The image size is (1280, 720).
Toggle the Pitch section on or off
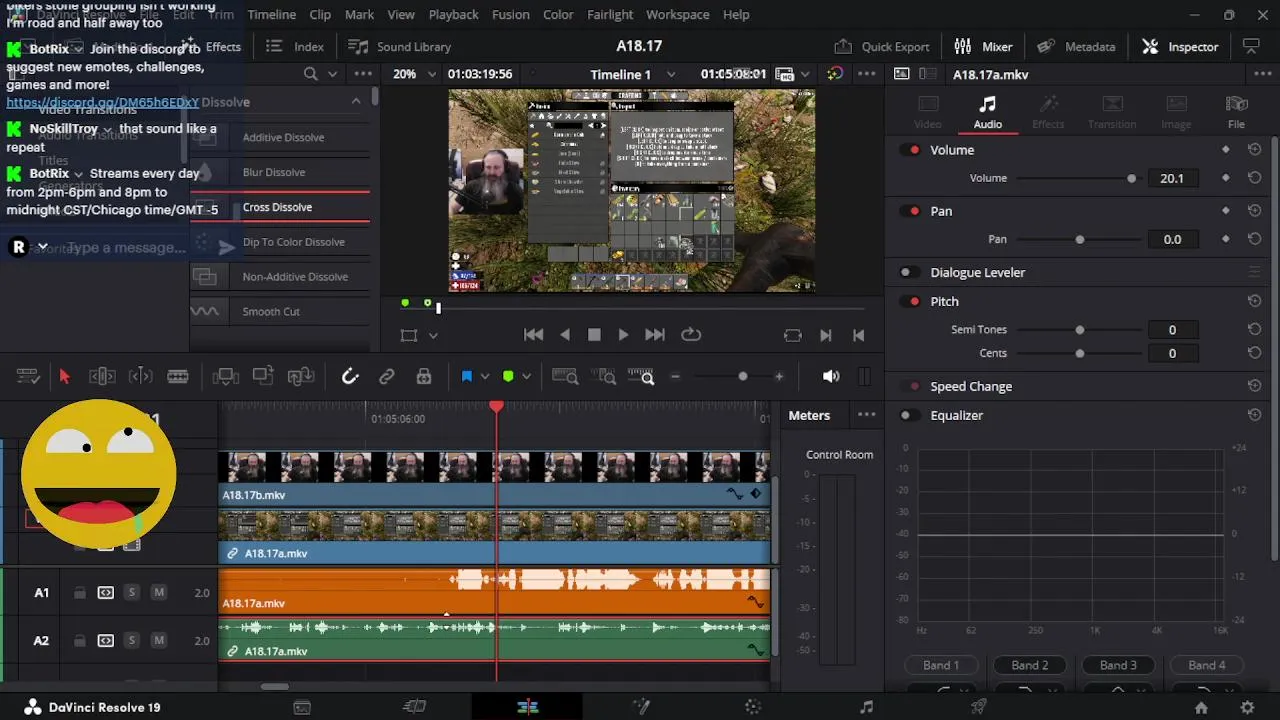pyautogui.click(x=911, y=301)
